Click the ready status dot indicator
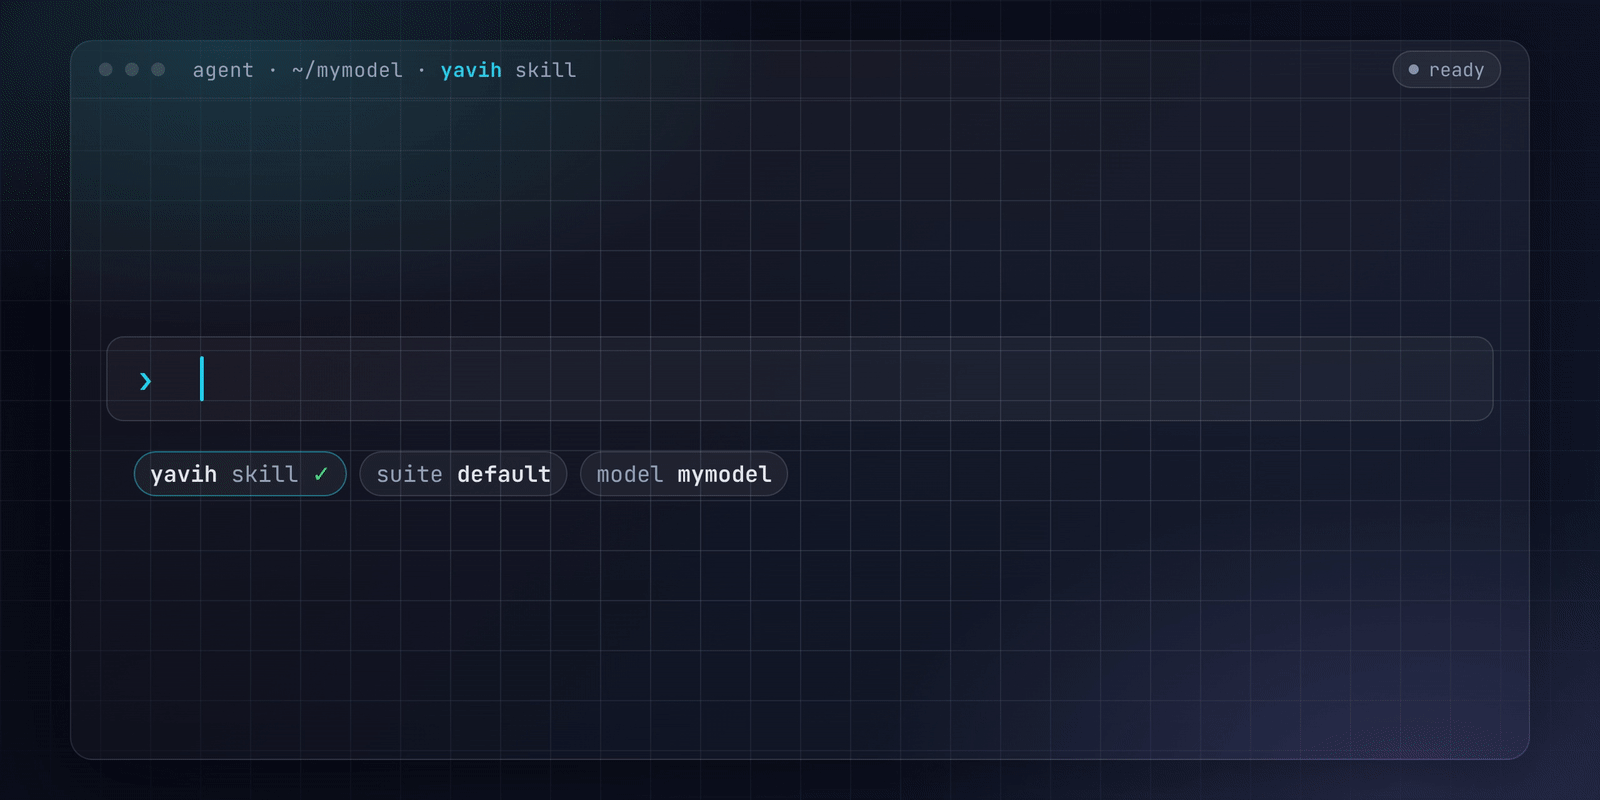This screenshot has width=1600, height=800. [1414, 70]
